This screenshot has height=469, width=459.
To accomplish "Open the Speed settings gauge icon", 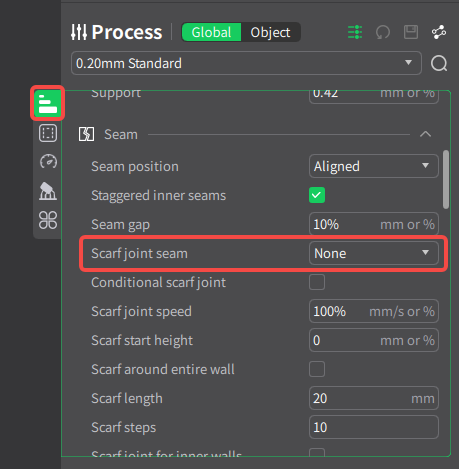I will point(48,162).
